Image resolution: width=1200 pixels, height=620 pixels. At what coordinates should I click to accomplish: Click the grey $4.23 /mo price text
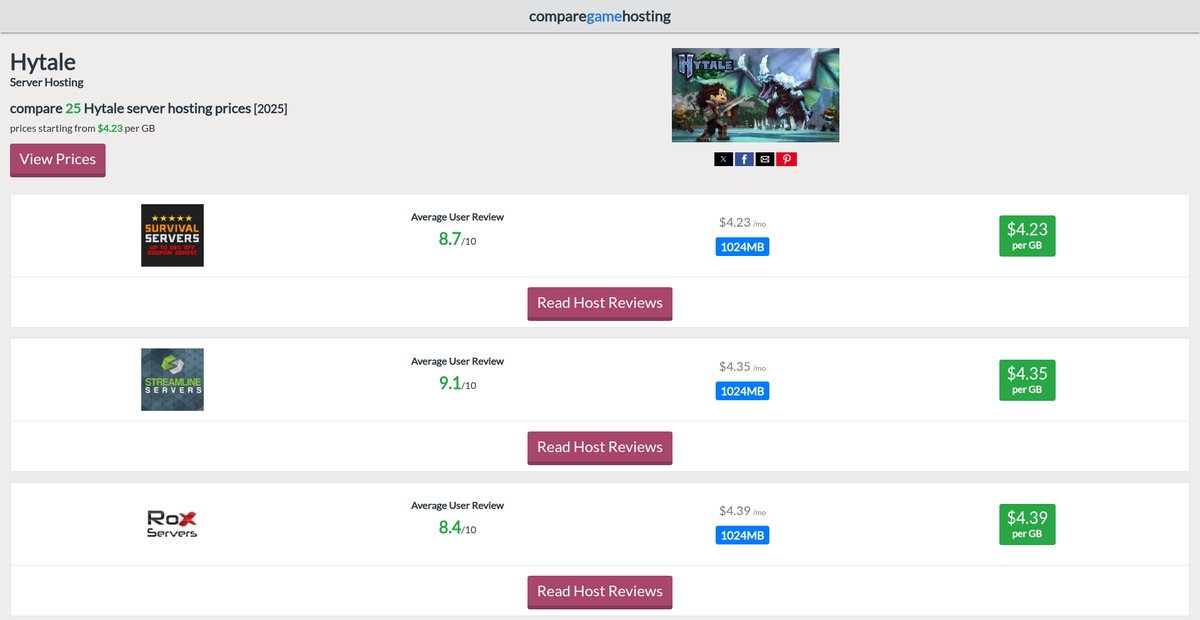tap(742, 223)
